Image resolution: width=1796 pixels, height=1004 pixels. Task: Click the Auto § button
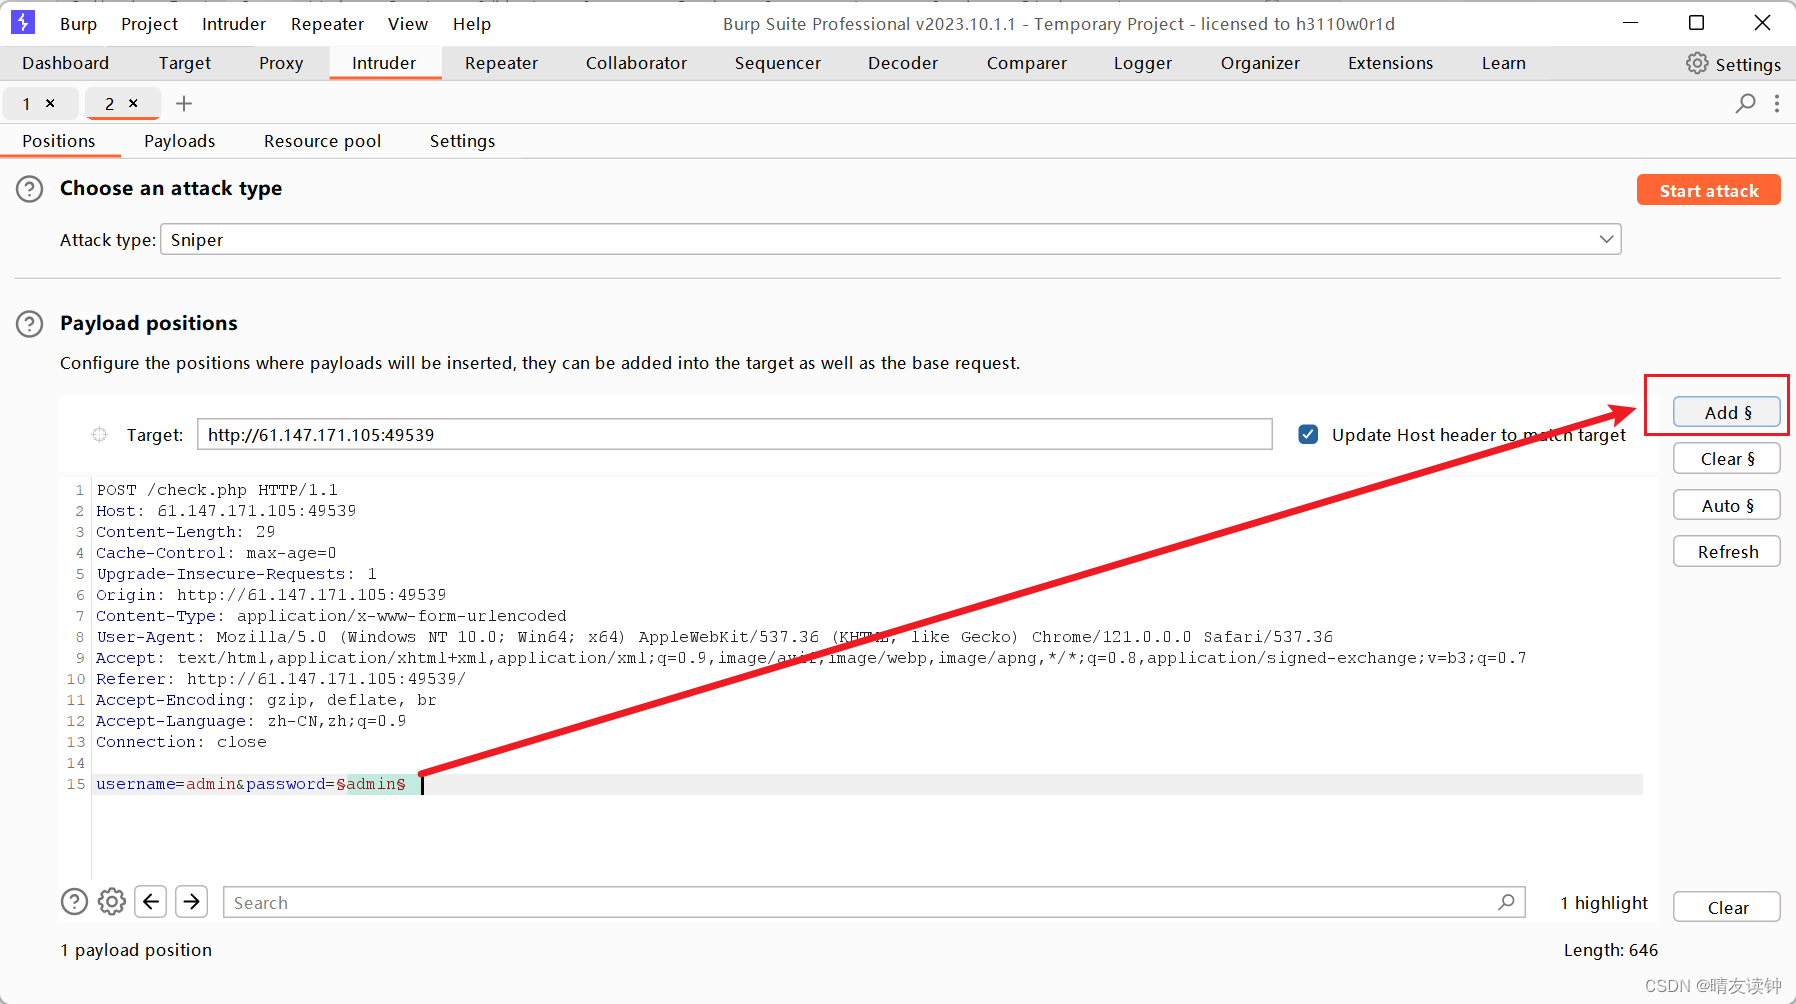[x=1726, y=505]
